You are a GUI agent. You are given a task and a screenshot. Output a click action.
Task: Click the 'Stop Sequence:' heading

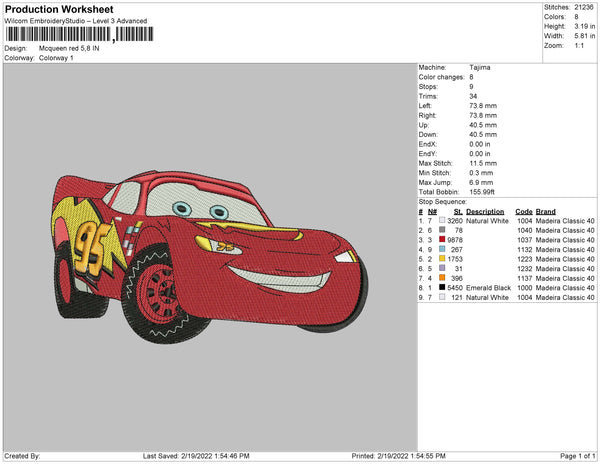point(443,202)
